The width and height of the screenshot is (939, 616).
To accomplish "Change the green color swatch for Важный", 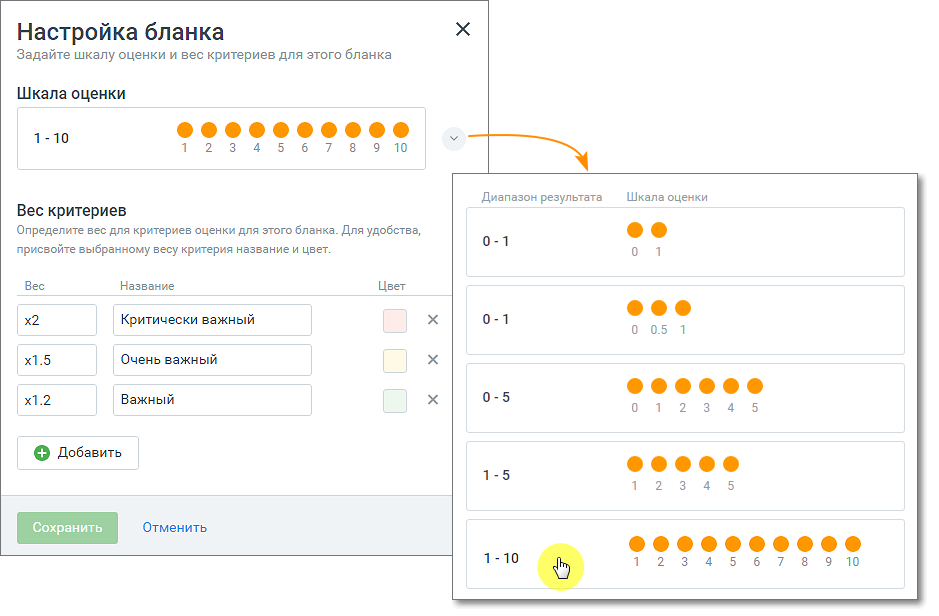I will (395, 400).
